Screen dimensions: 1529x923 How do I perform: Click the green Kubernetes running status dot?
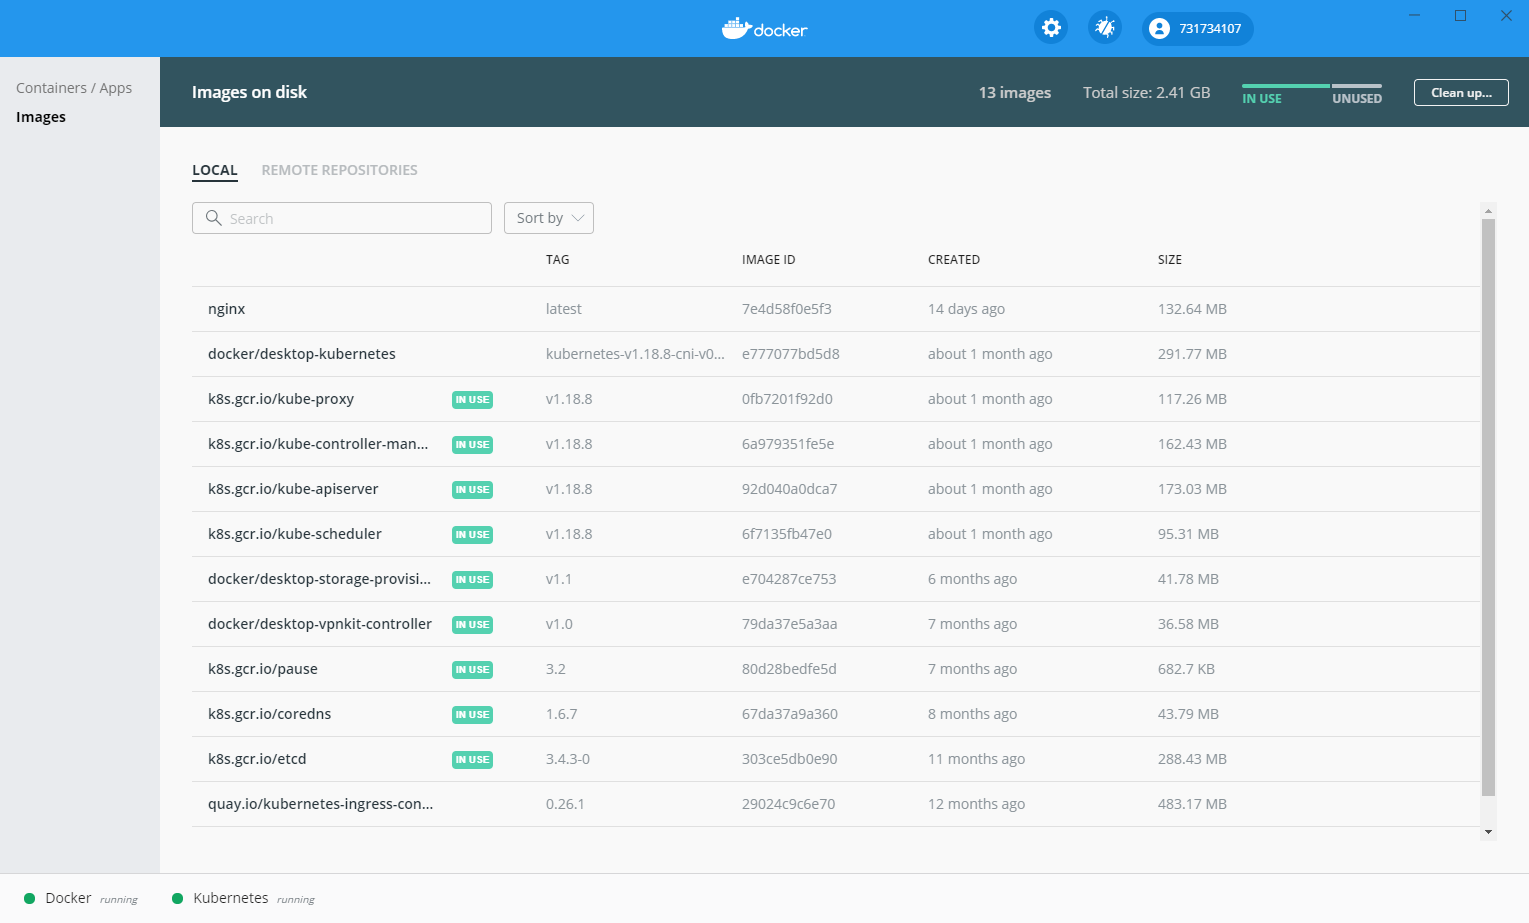pos(178,898)
